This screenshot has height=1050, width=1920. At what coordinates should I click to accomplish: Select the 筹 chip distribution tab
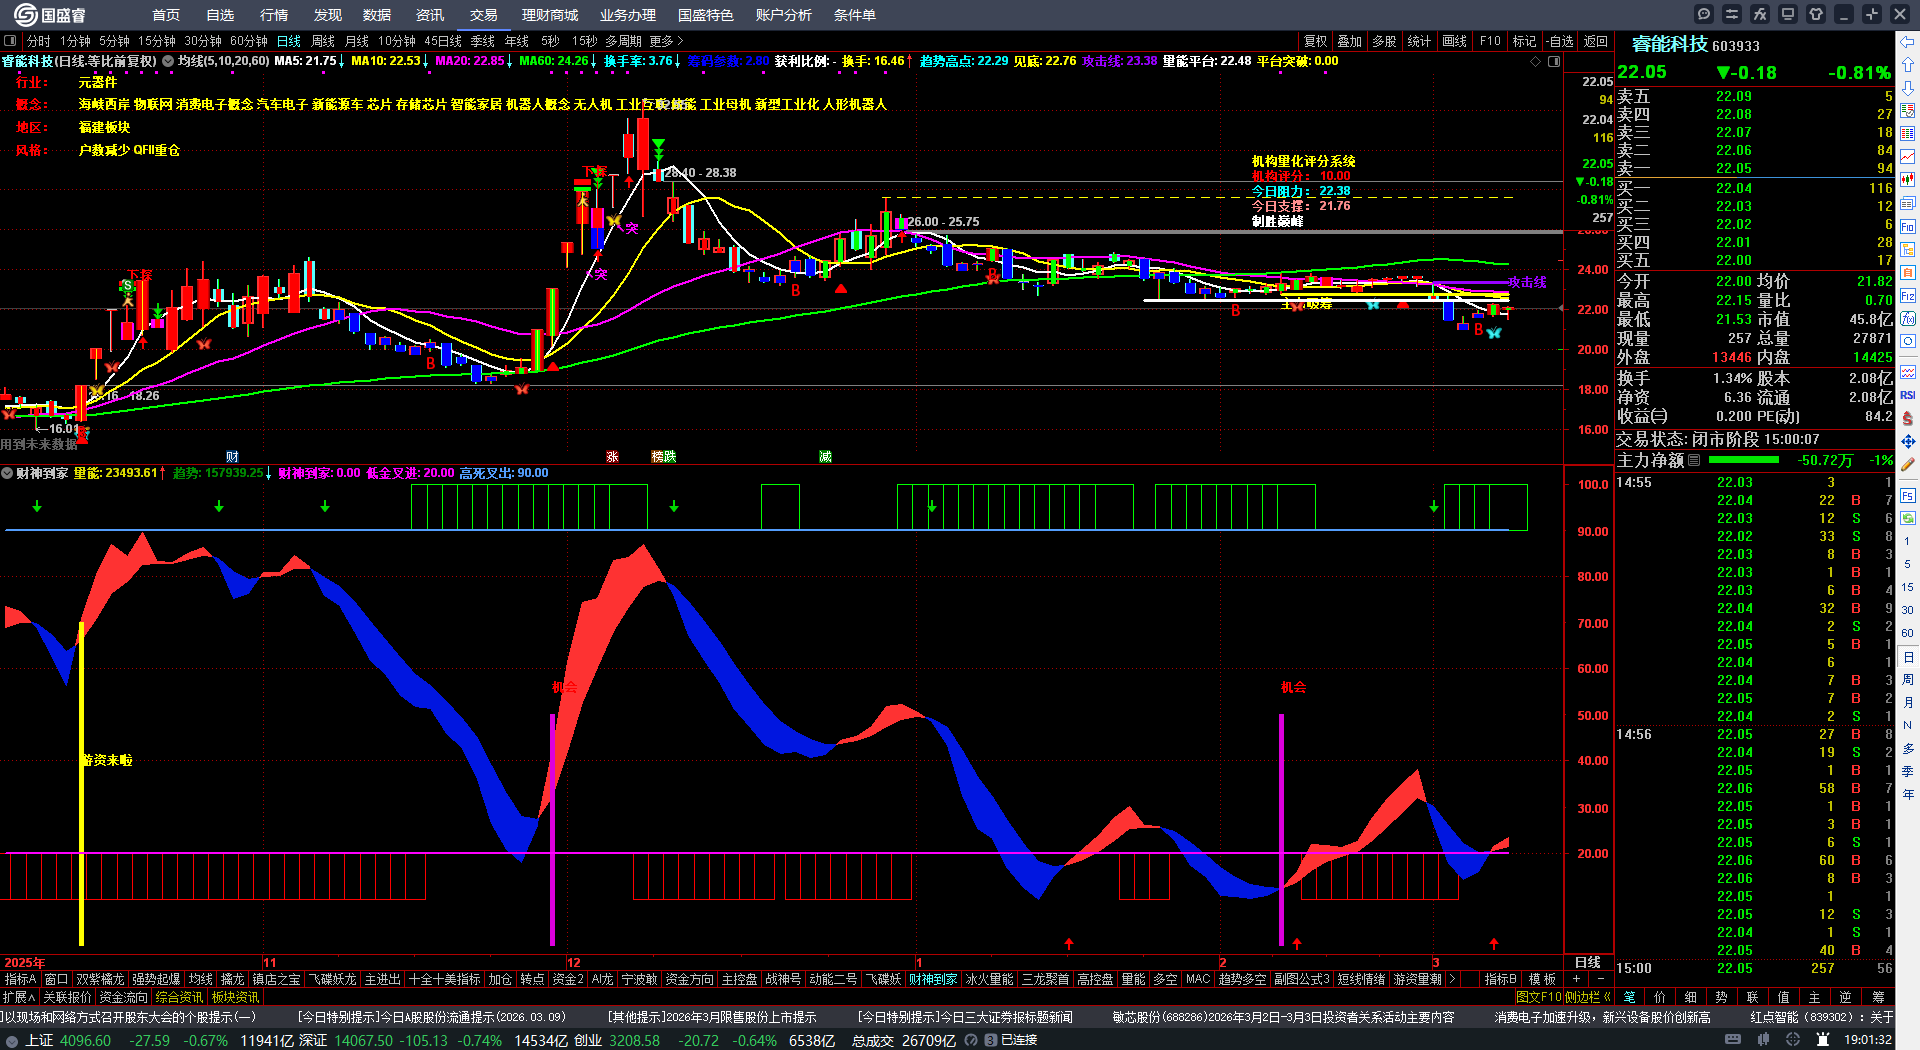point(1878,997)
